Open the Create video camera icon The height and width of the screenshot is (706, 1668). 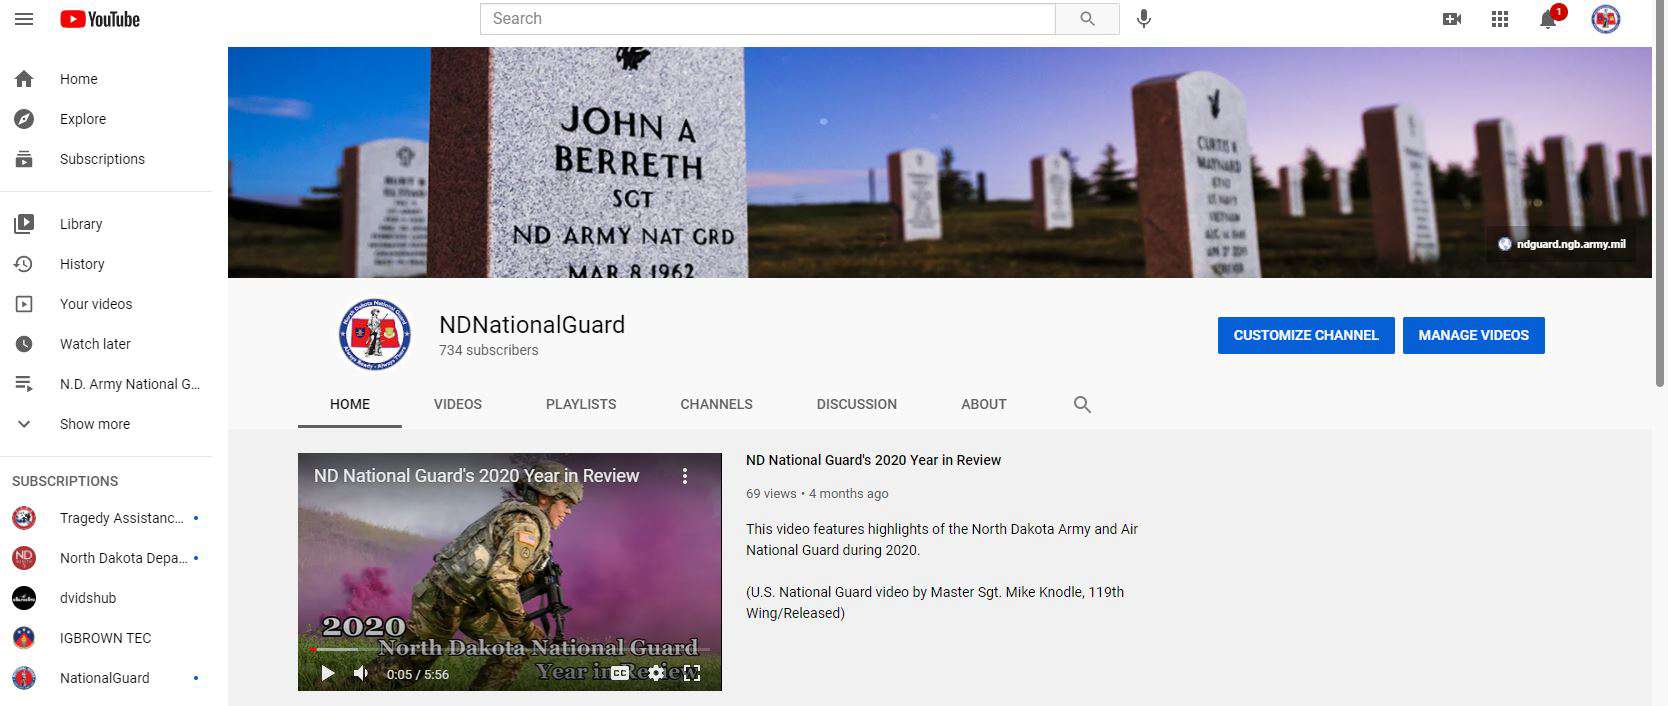click(1452, 19)
